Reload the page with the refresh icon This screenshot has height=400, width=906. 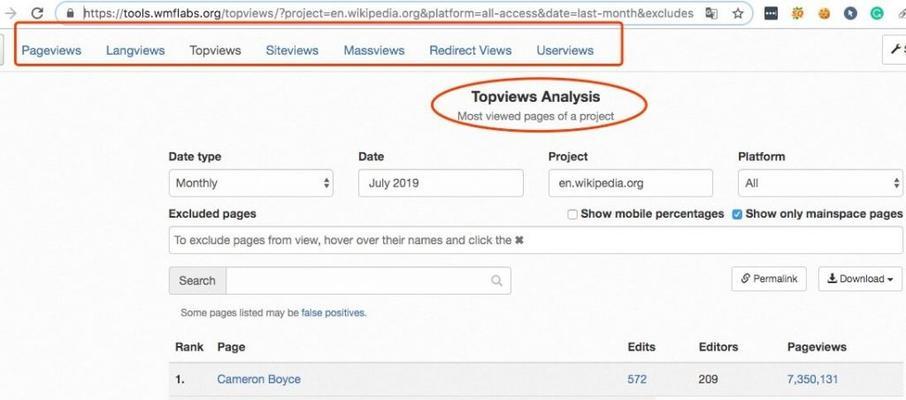[38, 13]
